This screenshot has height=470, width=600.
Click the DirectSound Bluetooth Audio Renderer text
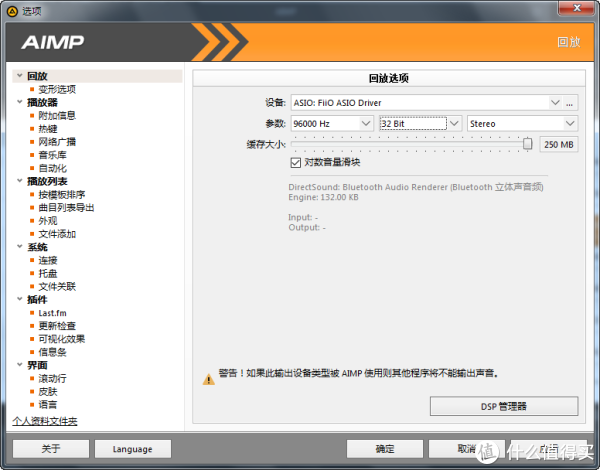pos(416,187)
